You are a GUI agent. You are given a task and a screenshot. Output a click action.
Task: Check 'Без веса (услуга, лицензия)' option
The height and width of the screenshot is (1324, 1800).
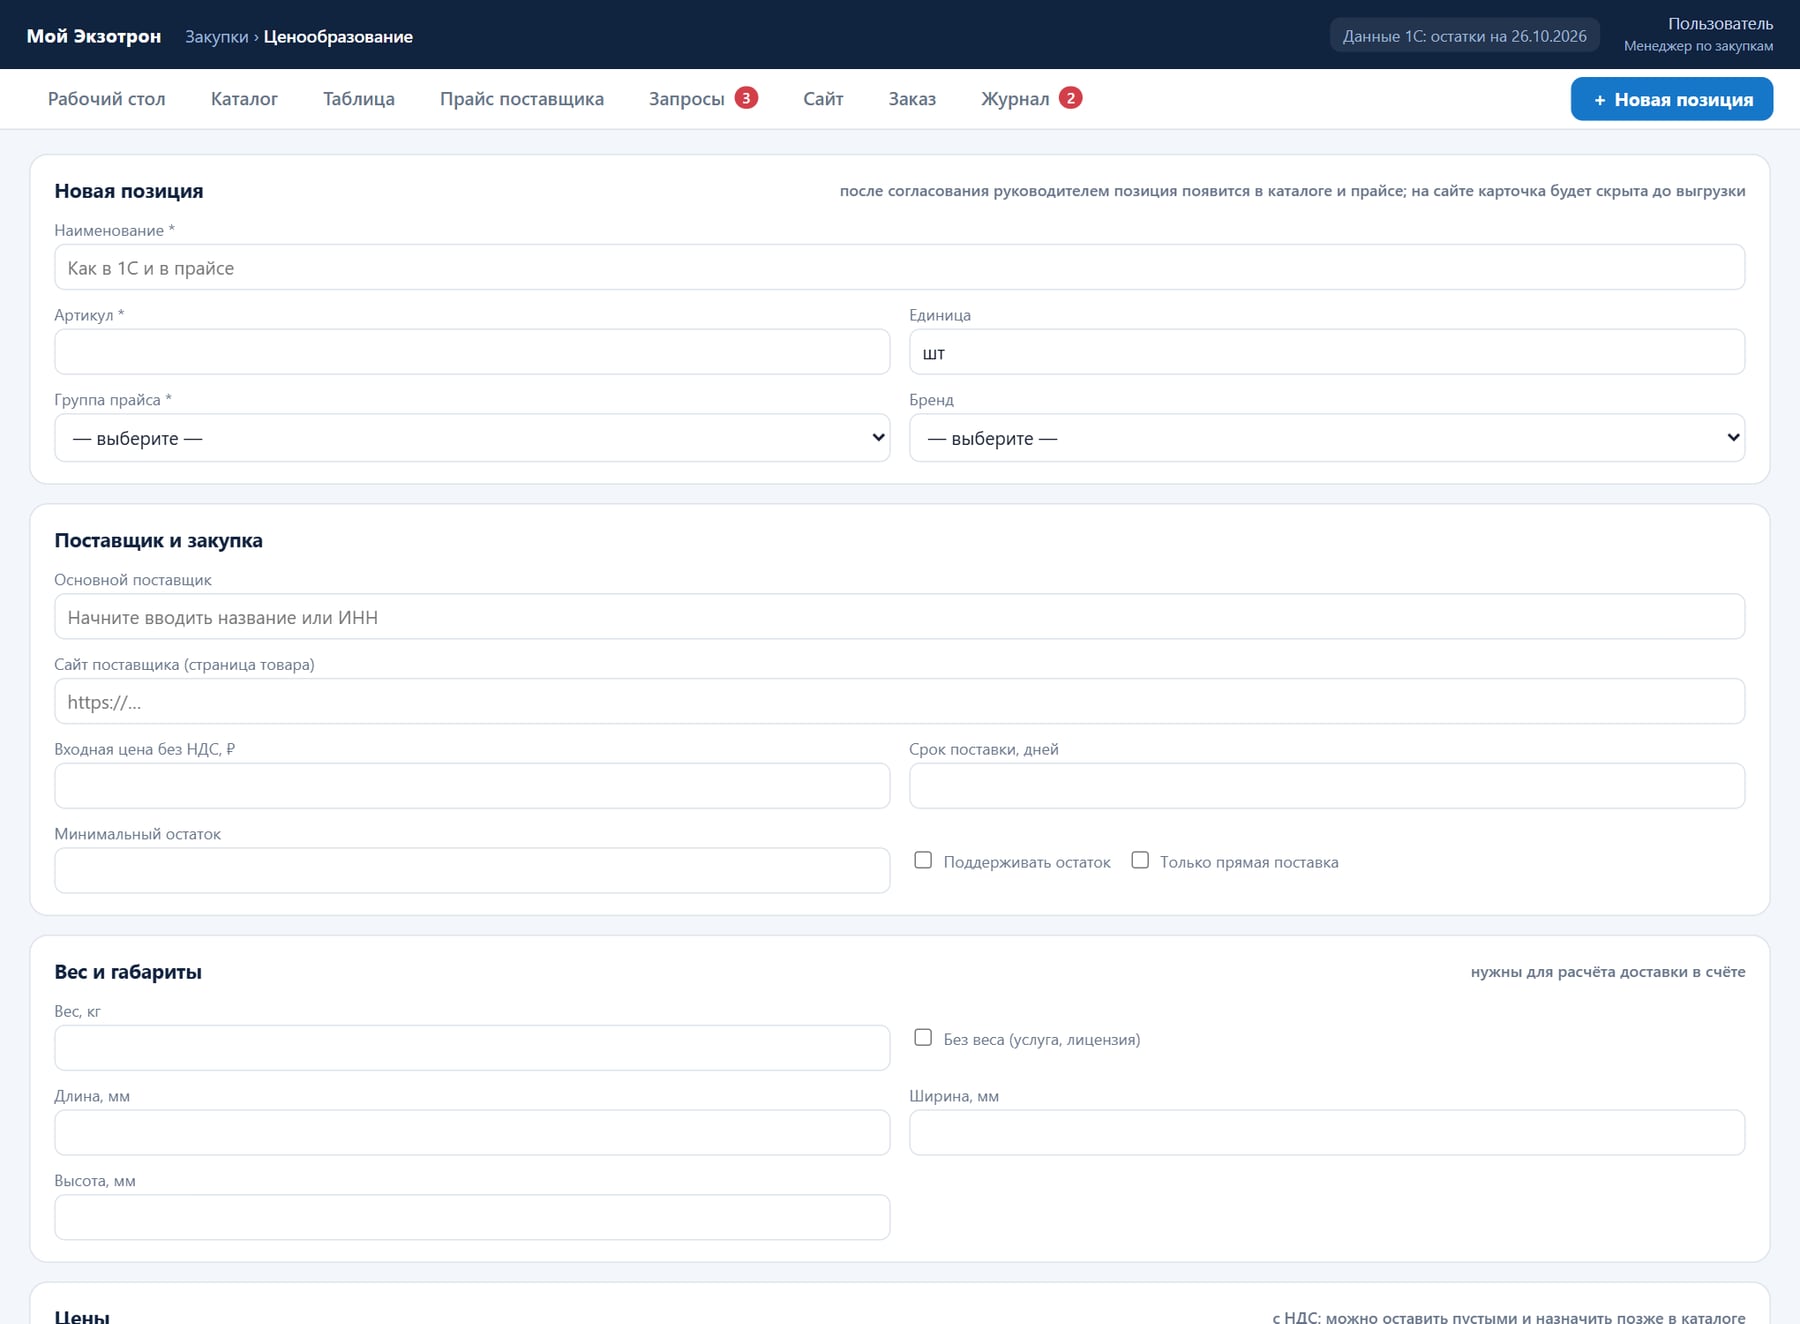pos(923,1038)
